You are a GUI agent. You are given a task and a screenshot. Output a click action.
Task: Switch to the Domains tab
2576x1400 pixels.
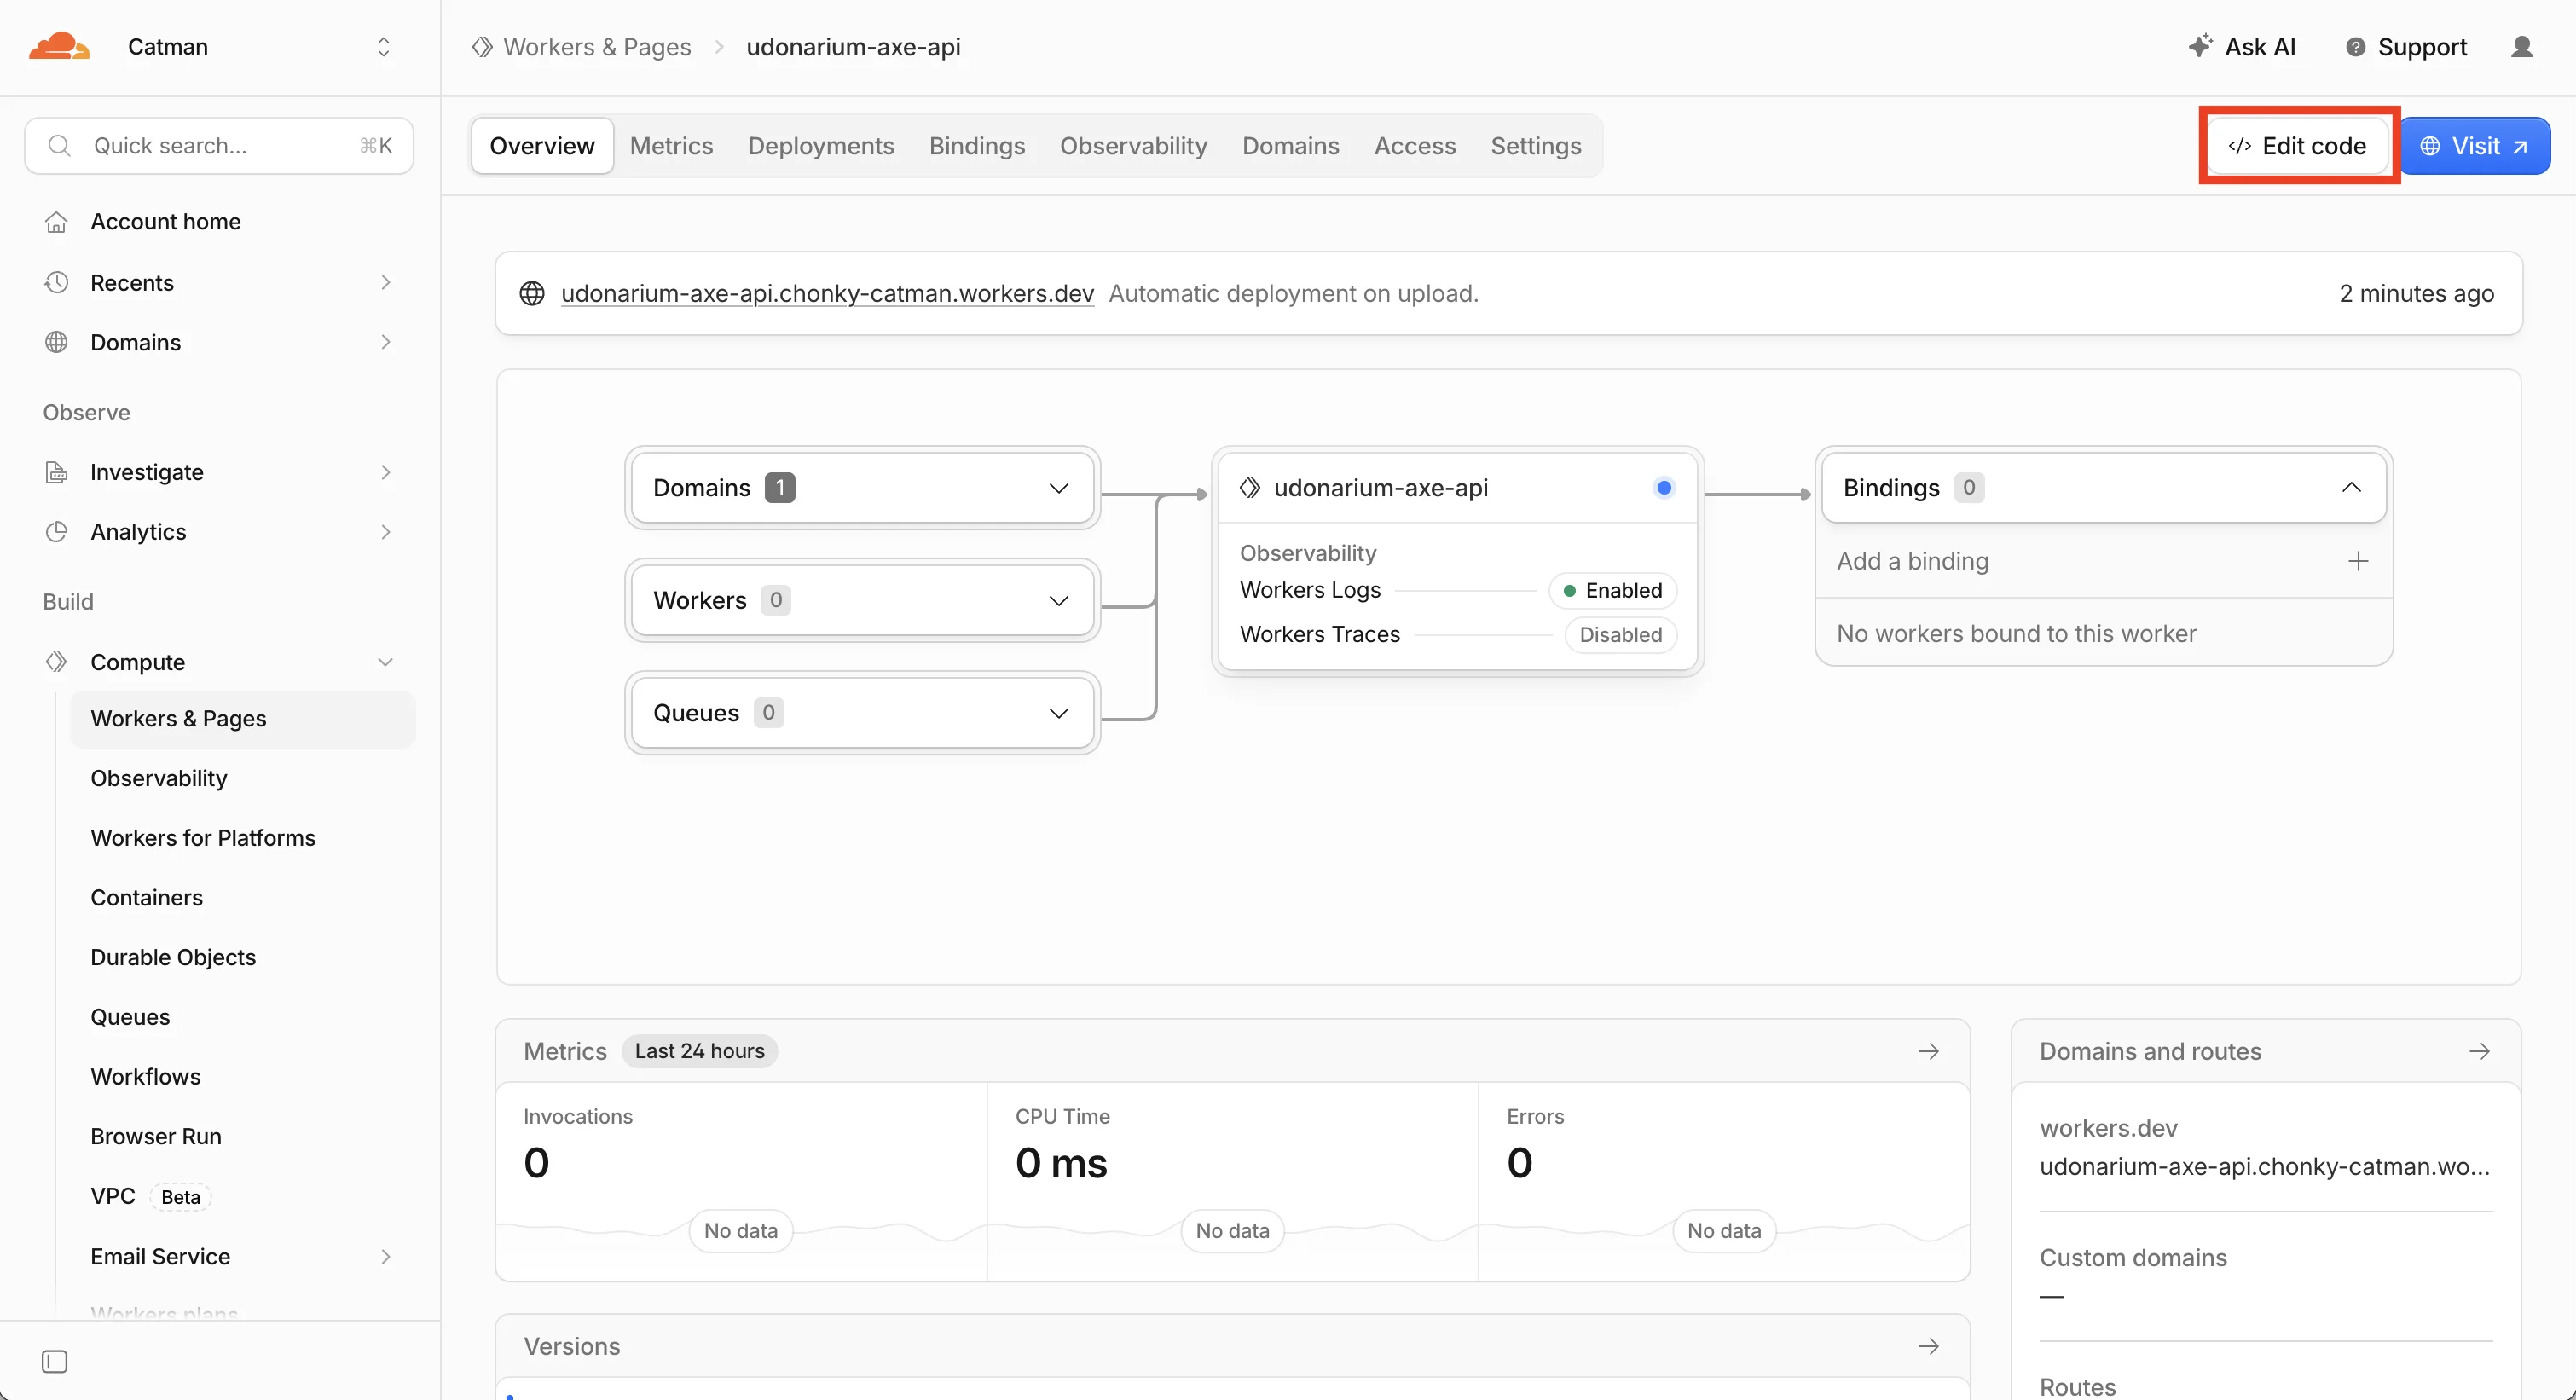tap(1291, 146)
